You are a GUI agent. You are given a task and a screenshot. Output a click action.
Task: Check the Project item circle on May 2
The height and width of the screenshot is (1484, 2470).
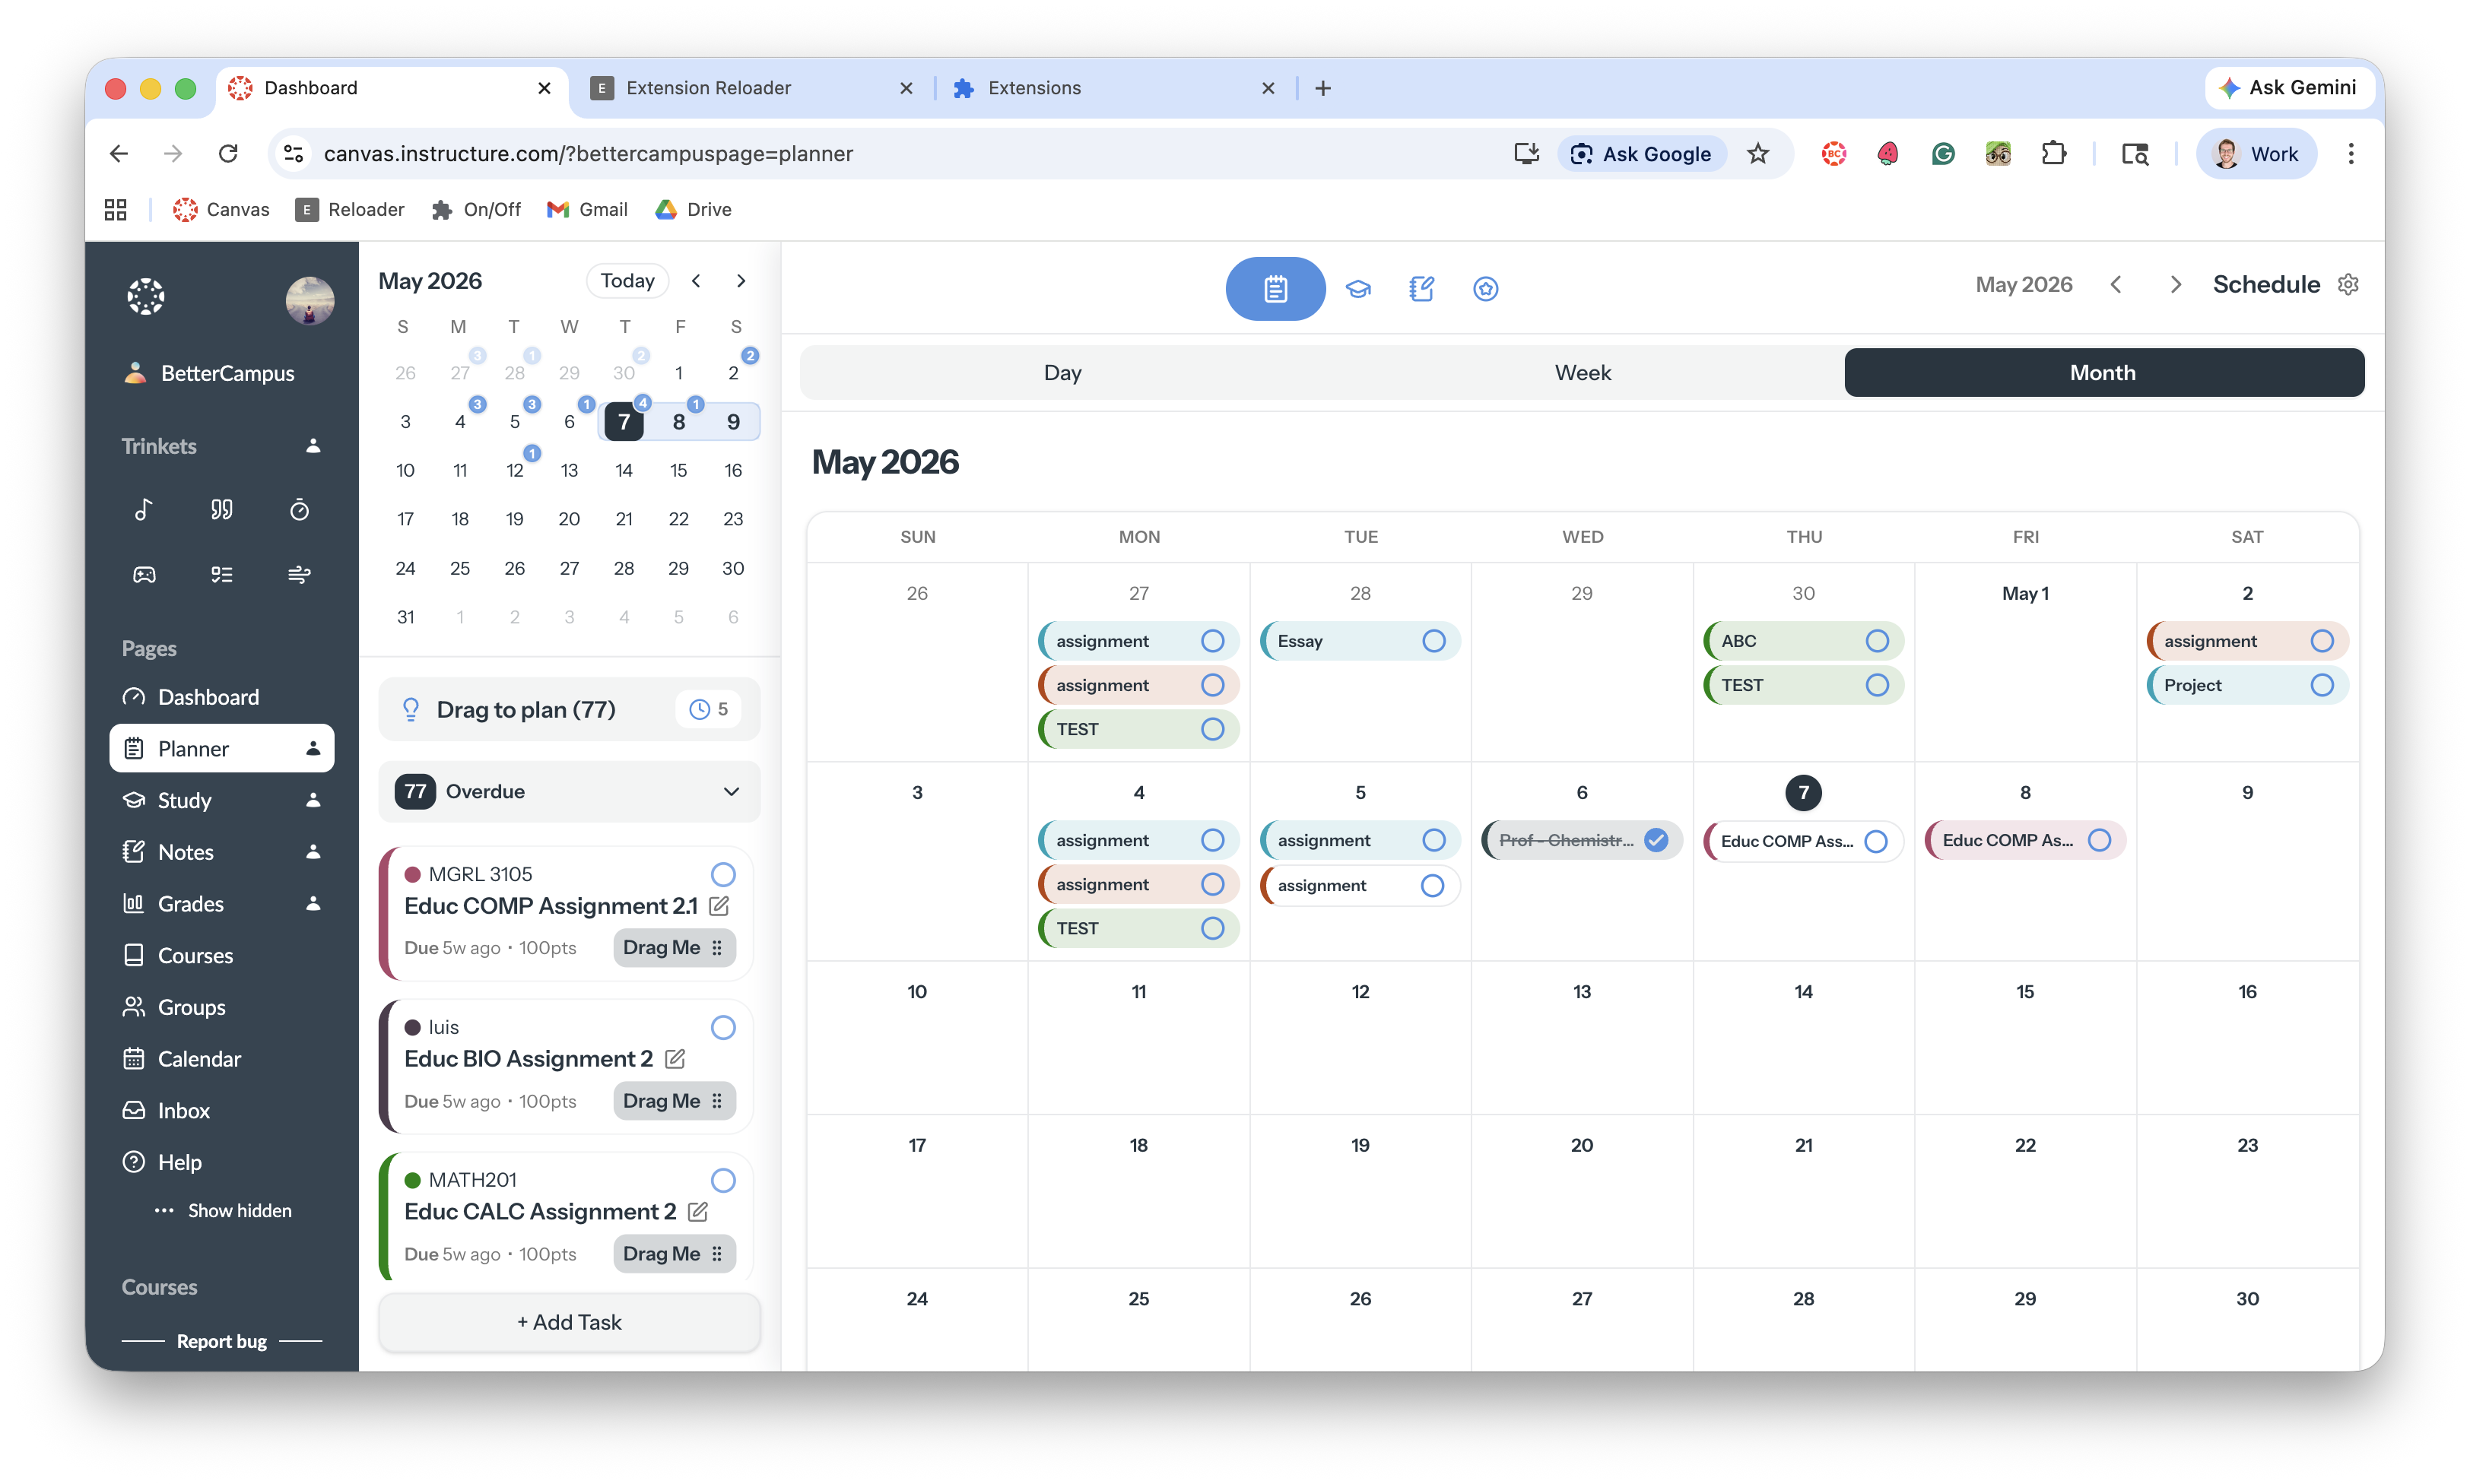pos(2322,685)
